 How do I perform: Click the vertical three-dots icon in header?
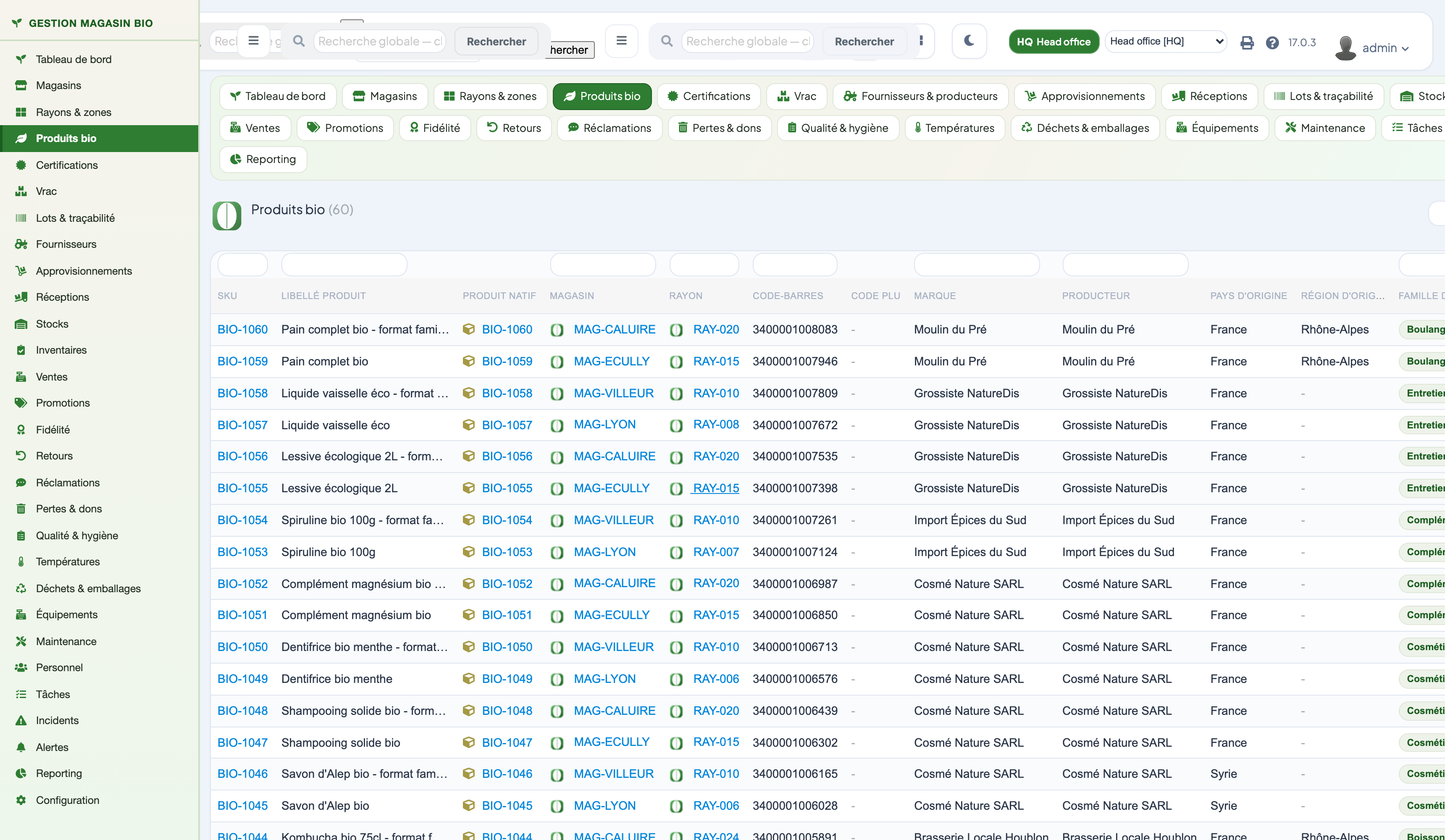pos(921,41)
